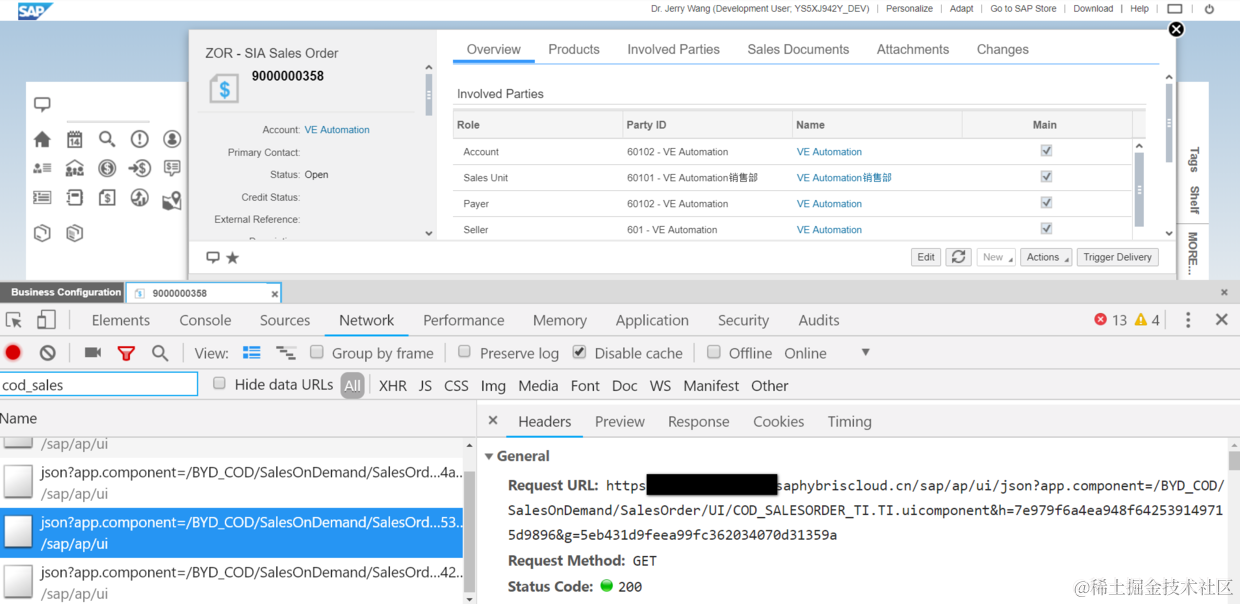1240x604 pixels.
Task: Filter requests by XHR type
Action: pos(393,385)
